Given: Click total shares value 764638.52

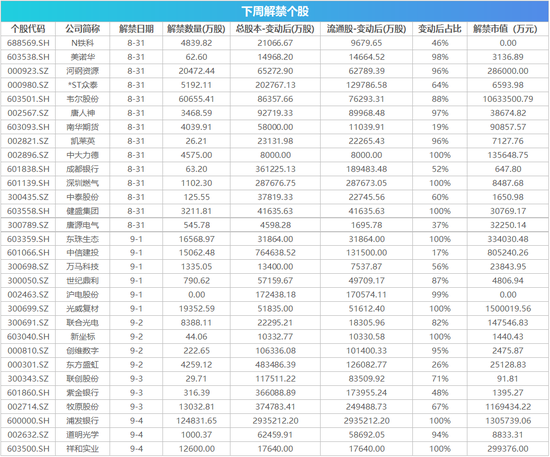Looking at the screenshot, I should tap(275, 253).
